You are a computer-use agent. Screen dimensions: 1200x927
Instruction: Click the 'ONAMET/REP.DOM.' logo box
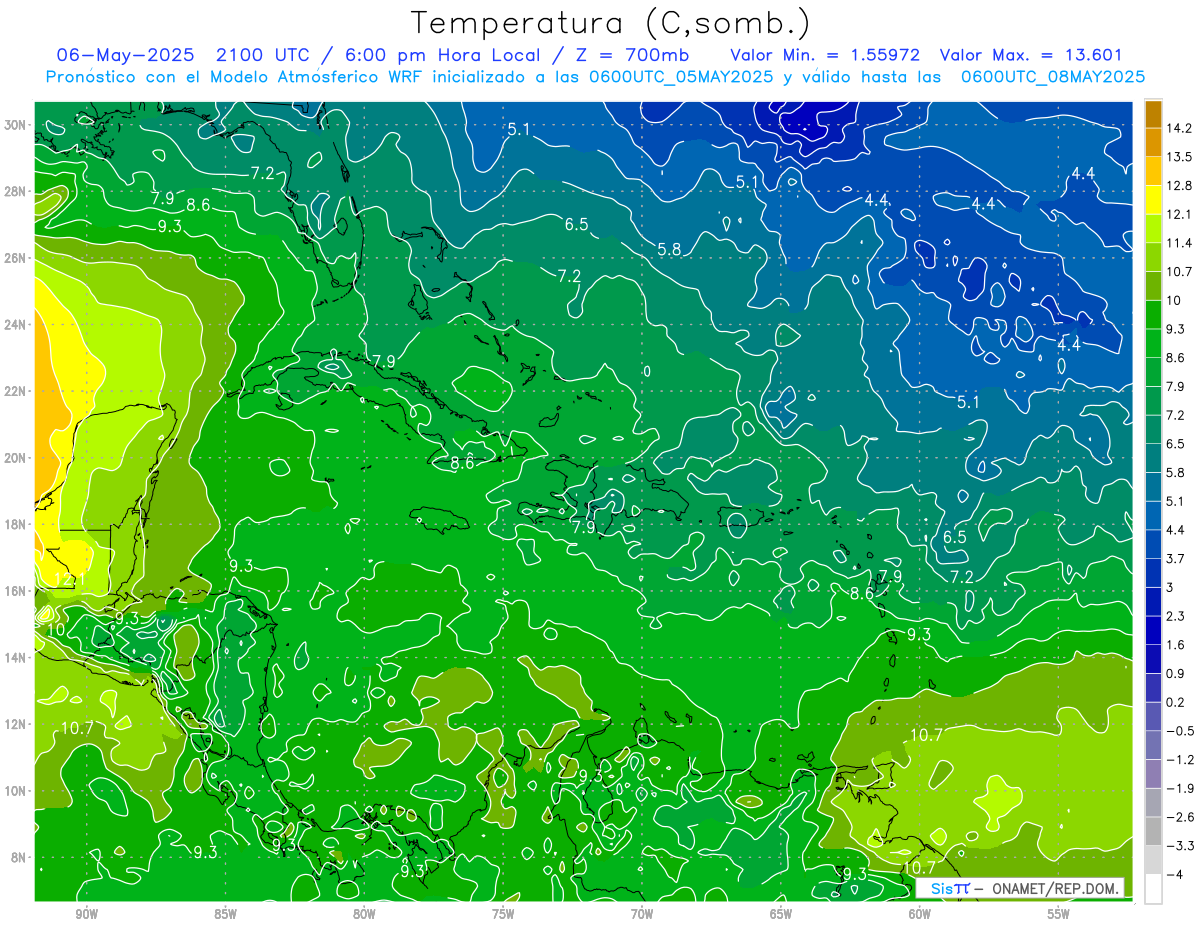click(1019, 888)
